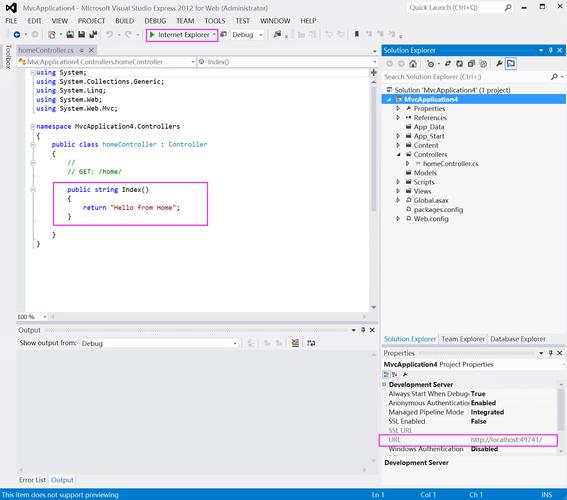This screenshot has height=500, width=567.
Task: Expand the References node
Action: 398,117
